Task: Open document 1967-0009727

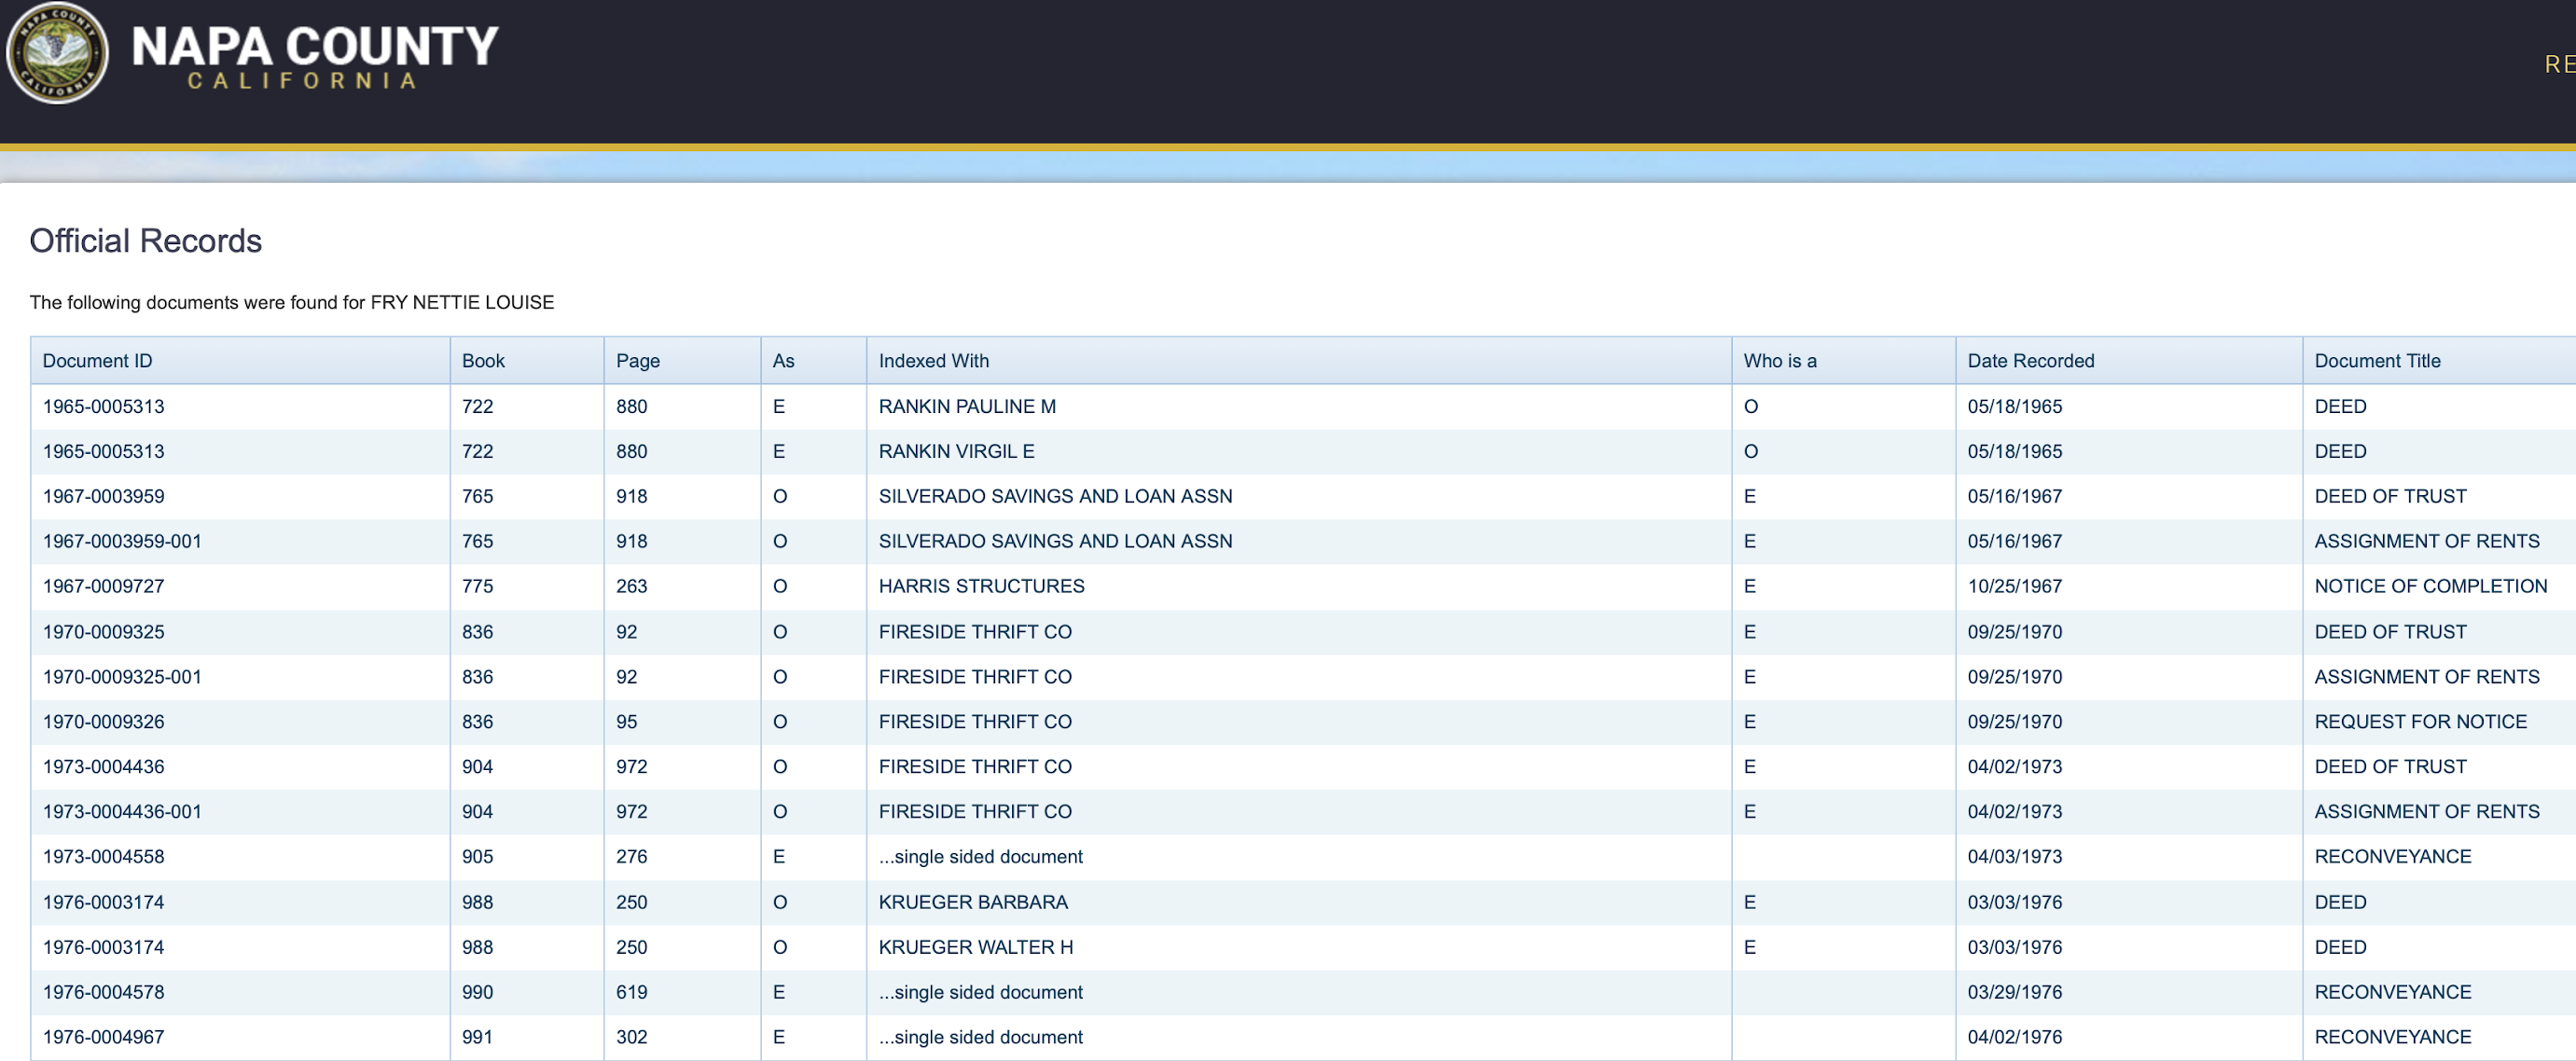Action: click(x=103, y=586)
